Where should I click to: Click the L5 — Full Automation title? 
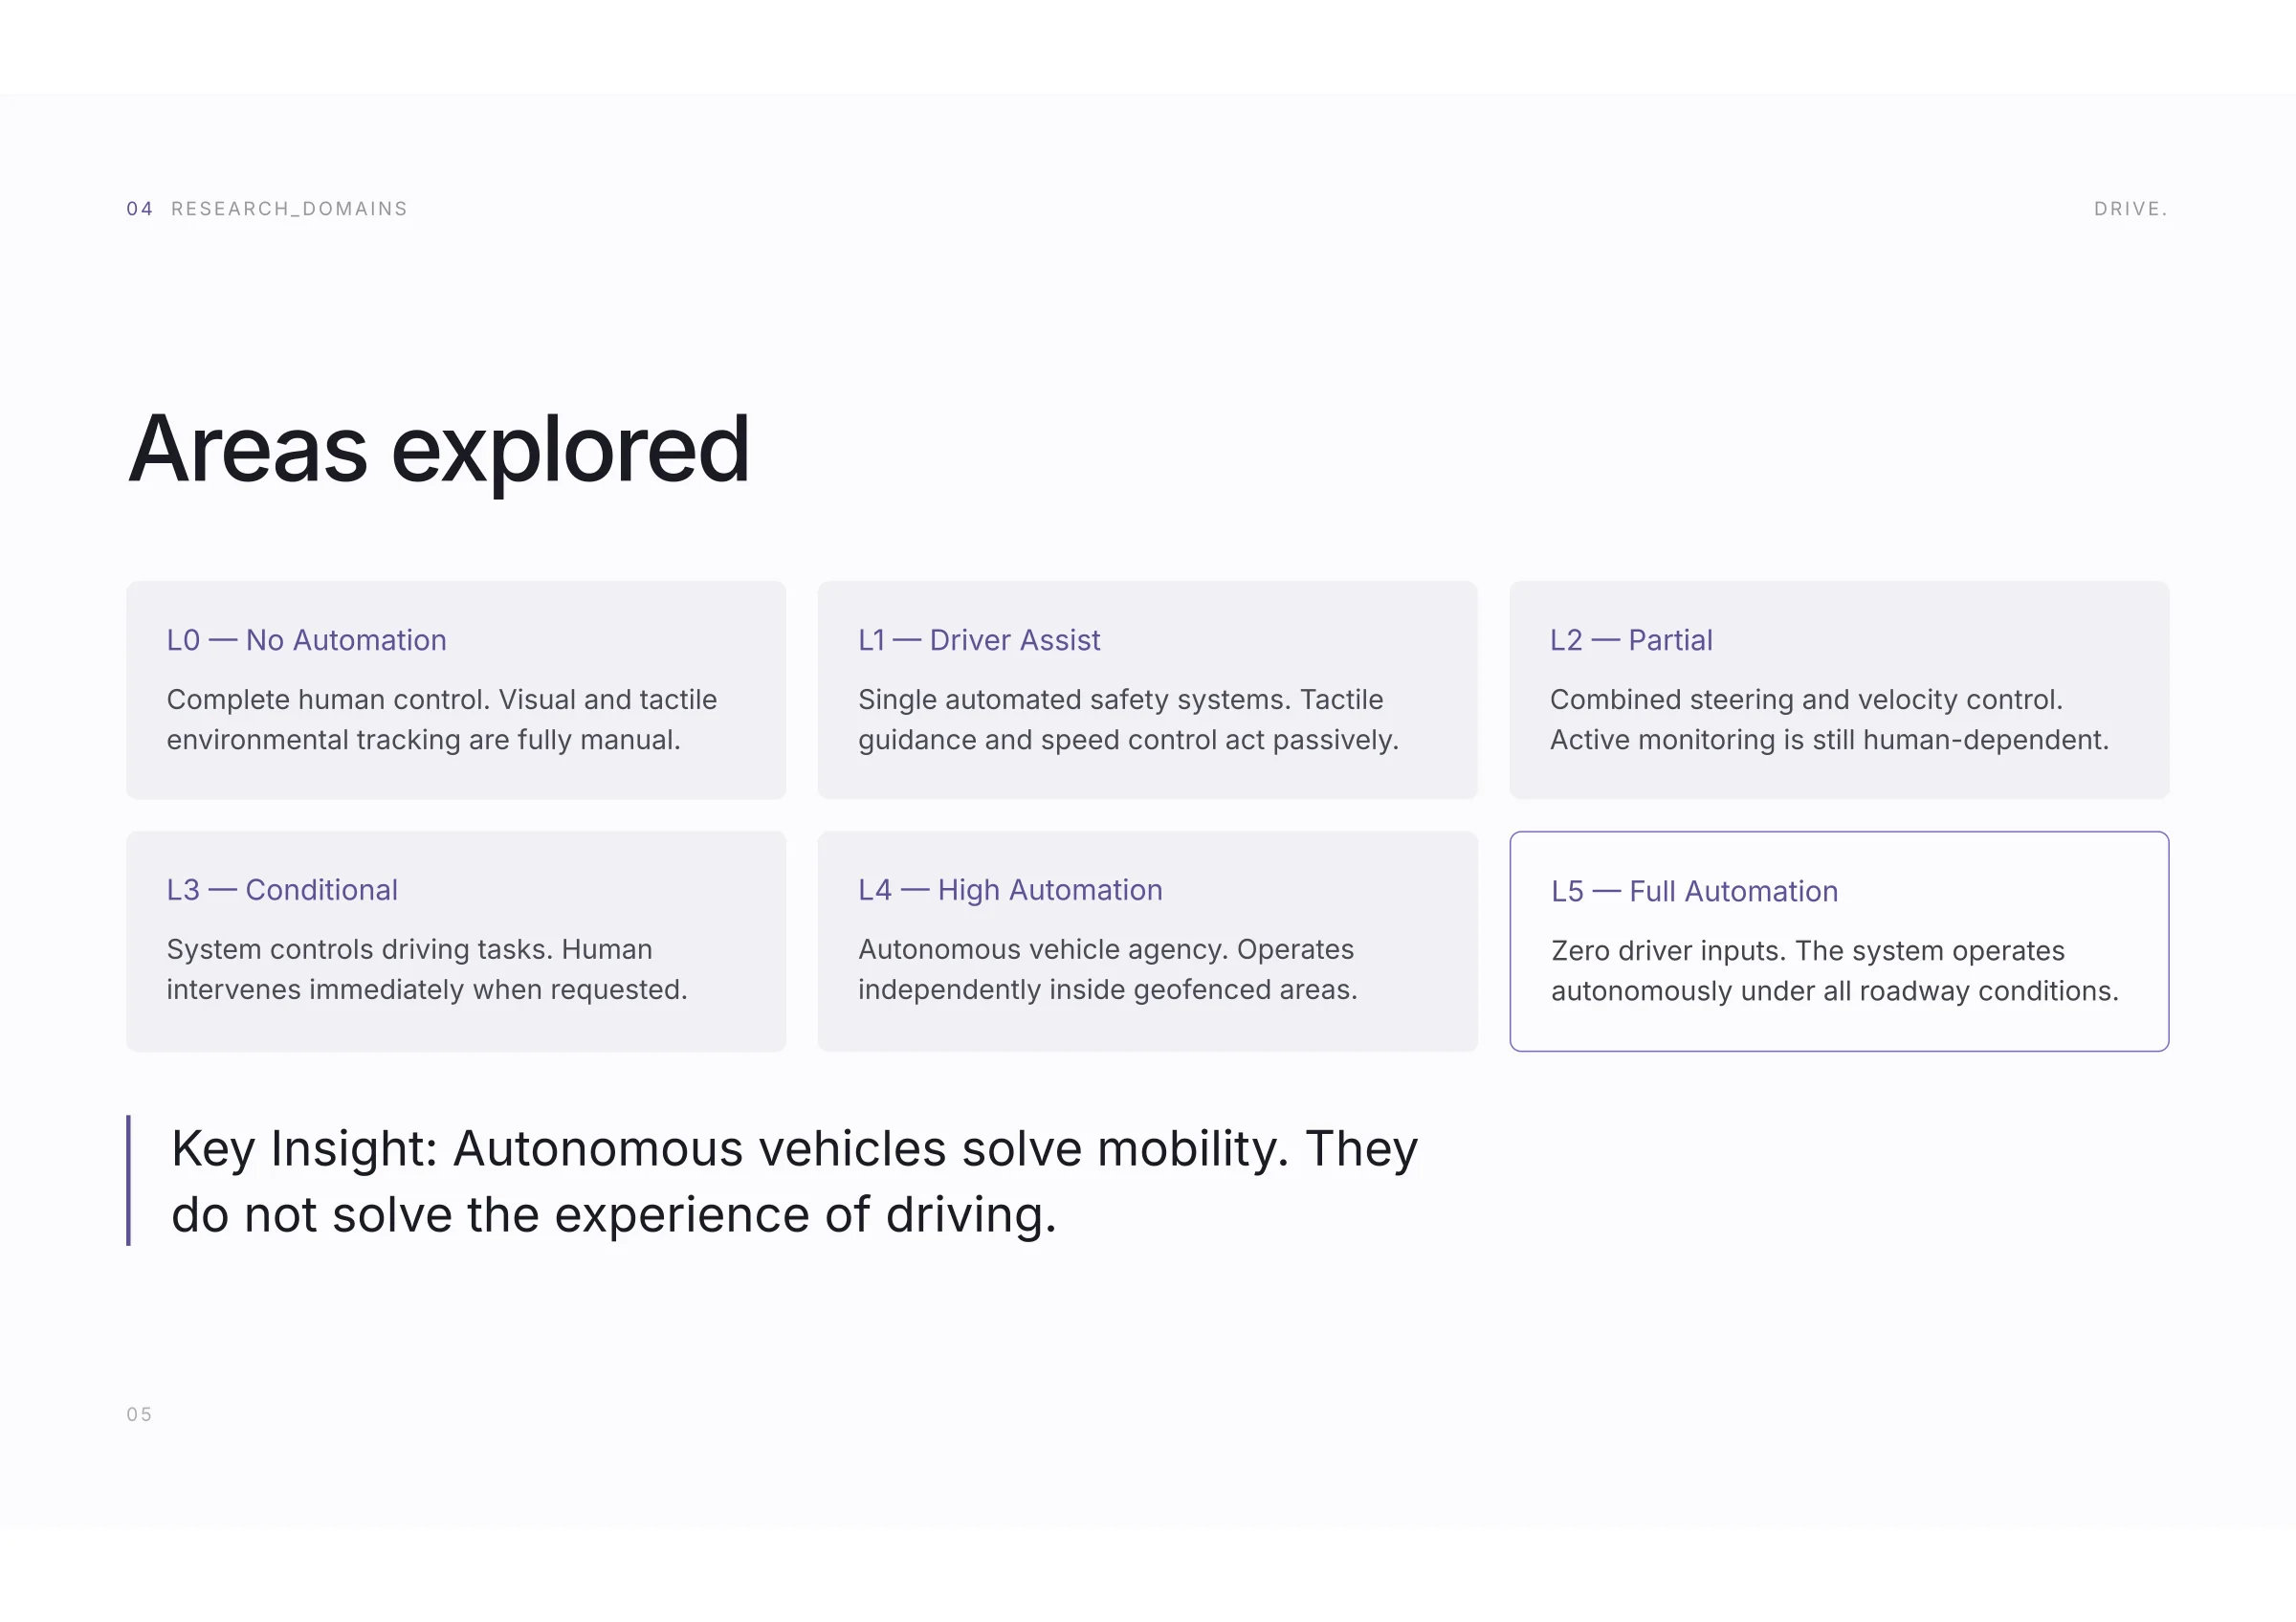(1694, 891)
